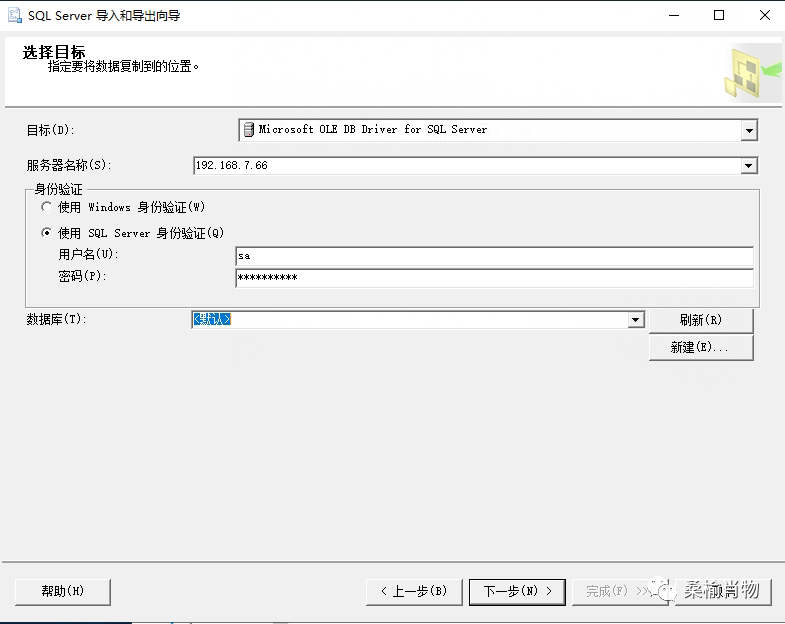This screenshot has height=624, width=785.
Task: Click the username field containing sa
Action: click(x=494, y=256)
